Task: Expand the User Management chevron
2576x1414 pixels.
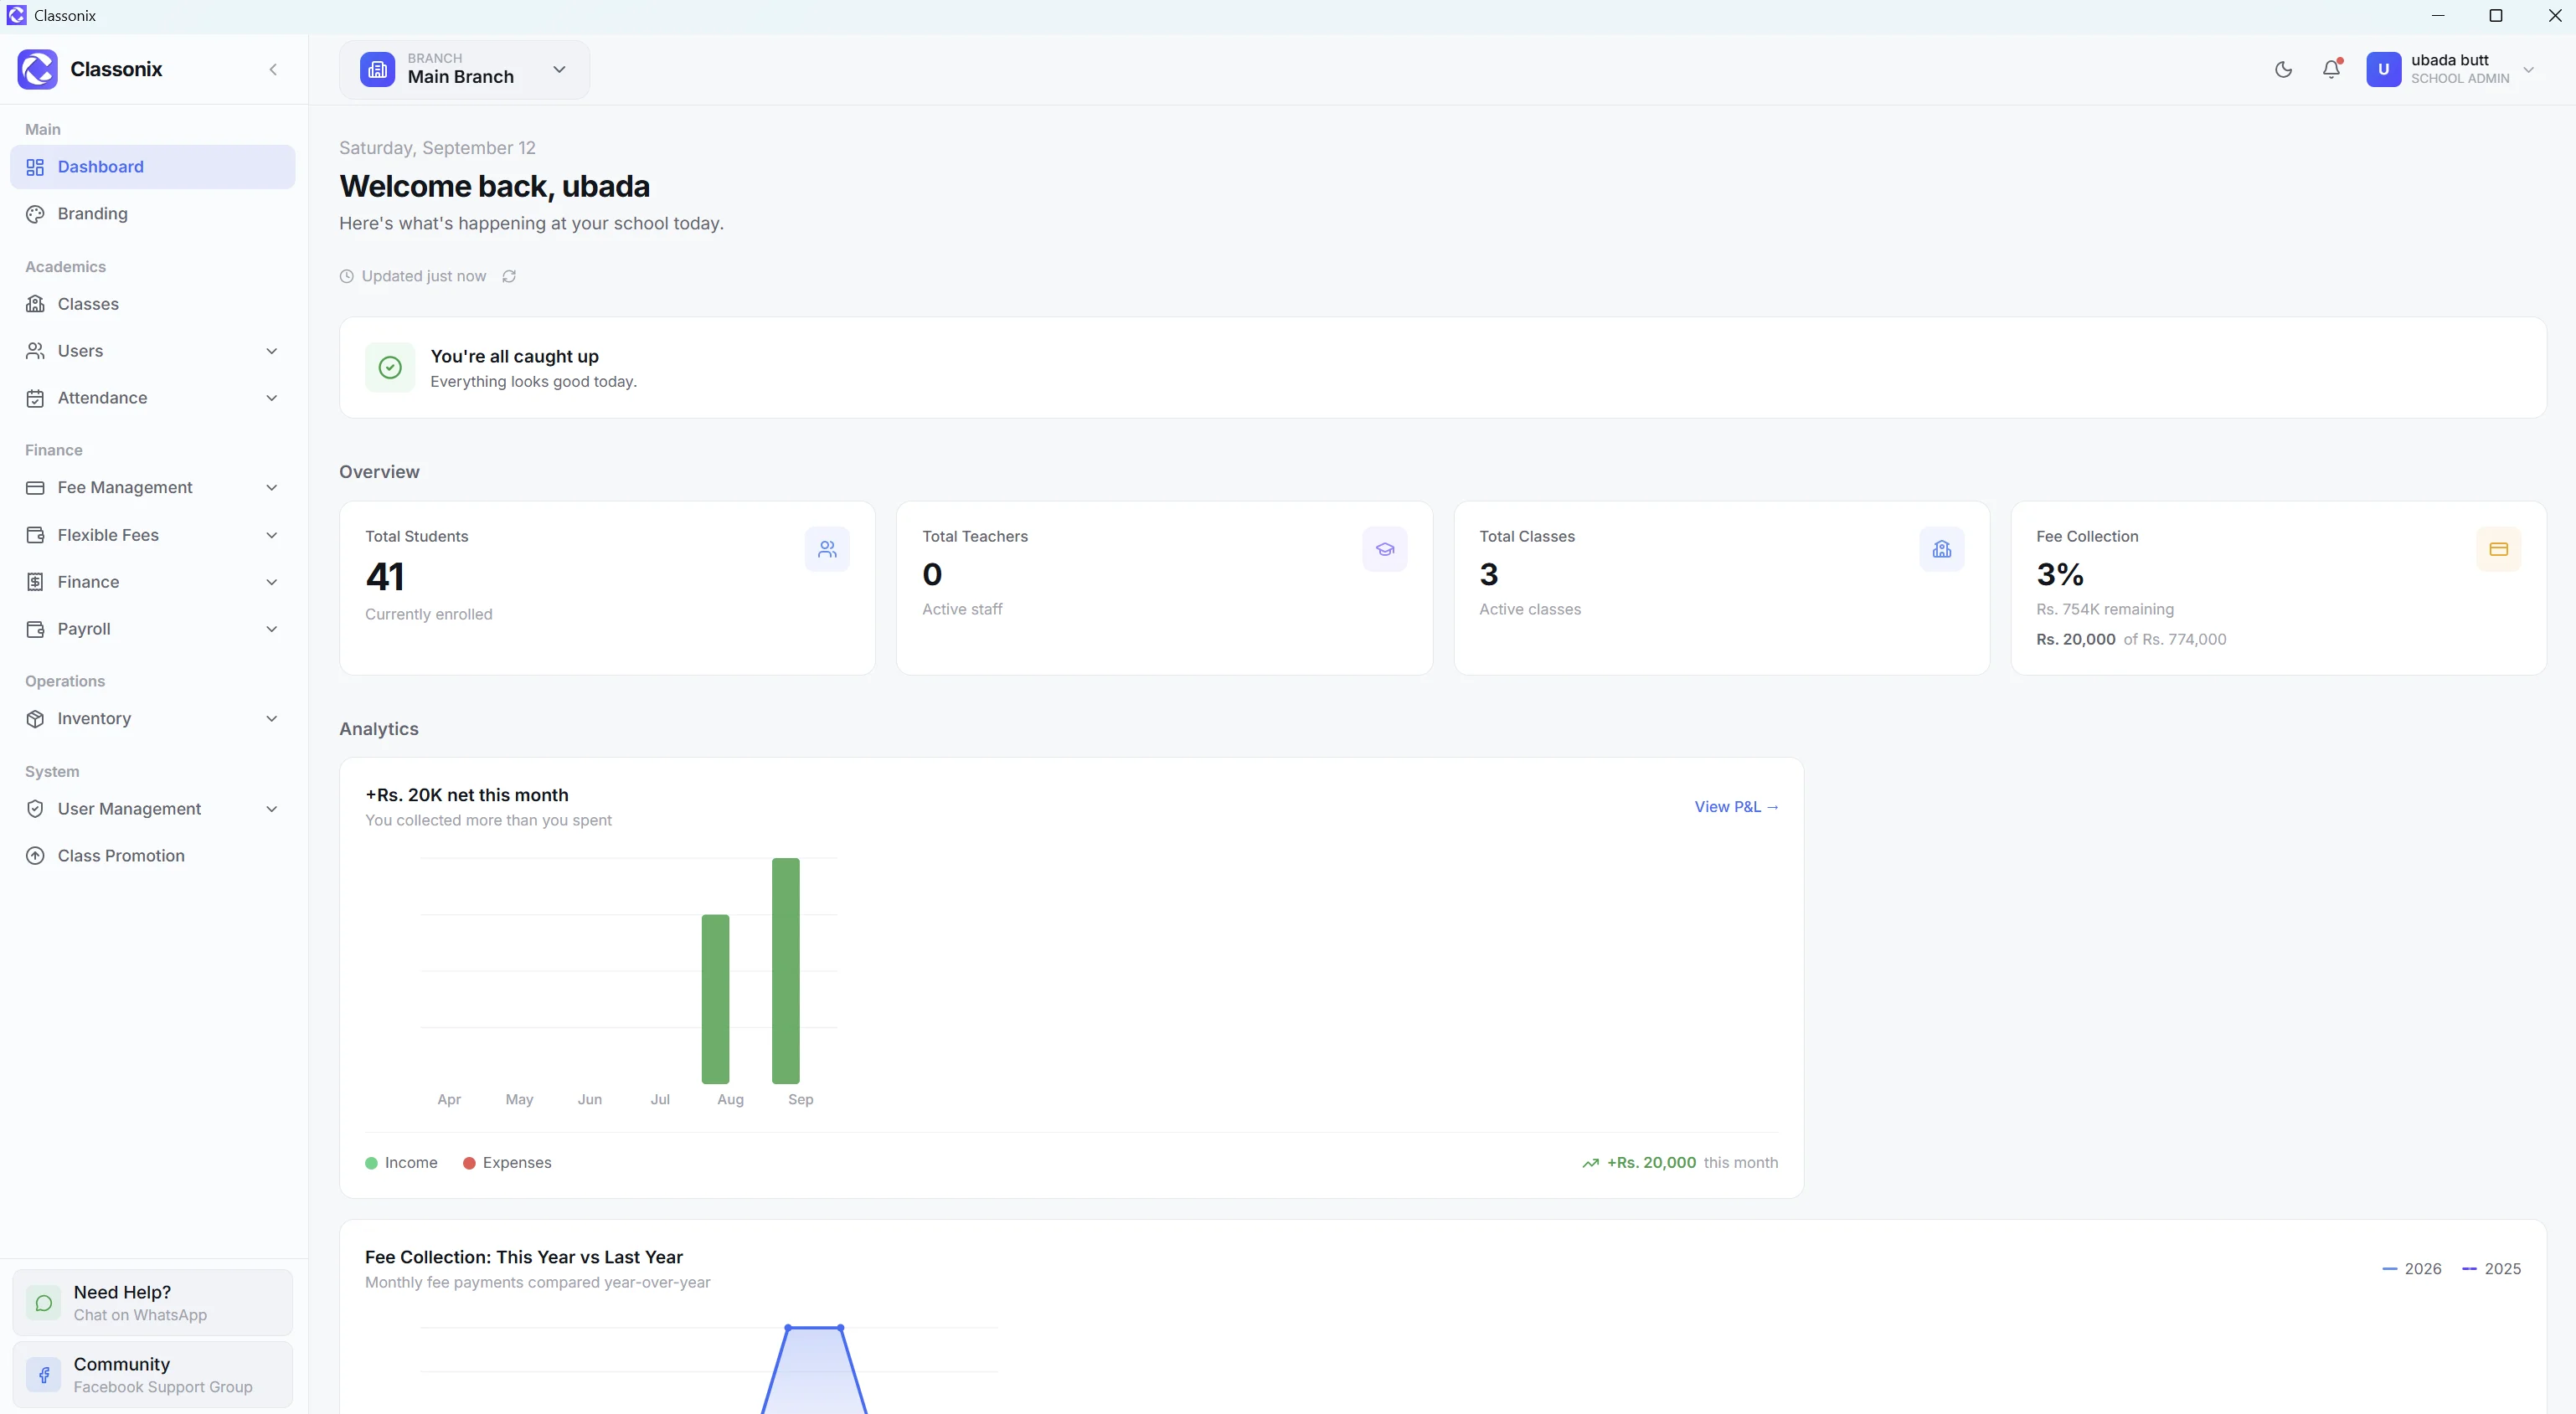Action: pyautogui.click(x=272, y=809)
